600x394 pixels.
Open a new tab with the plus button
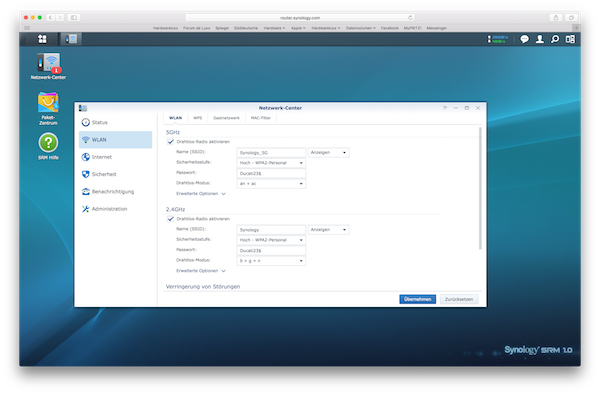576,28
